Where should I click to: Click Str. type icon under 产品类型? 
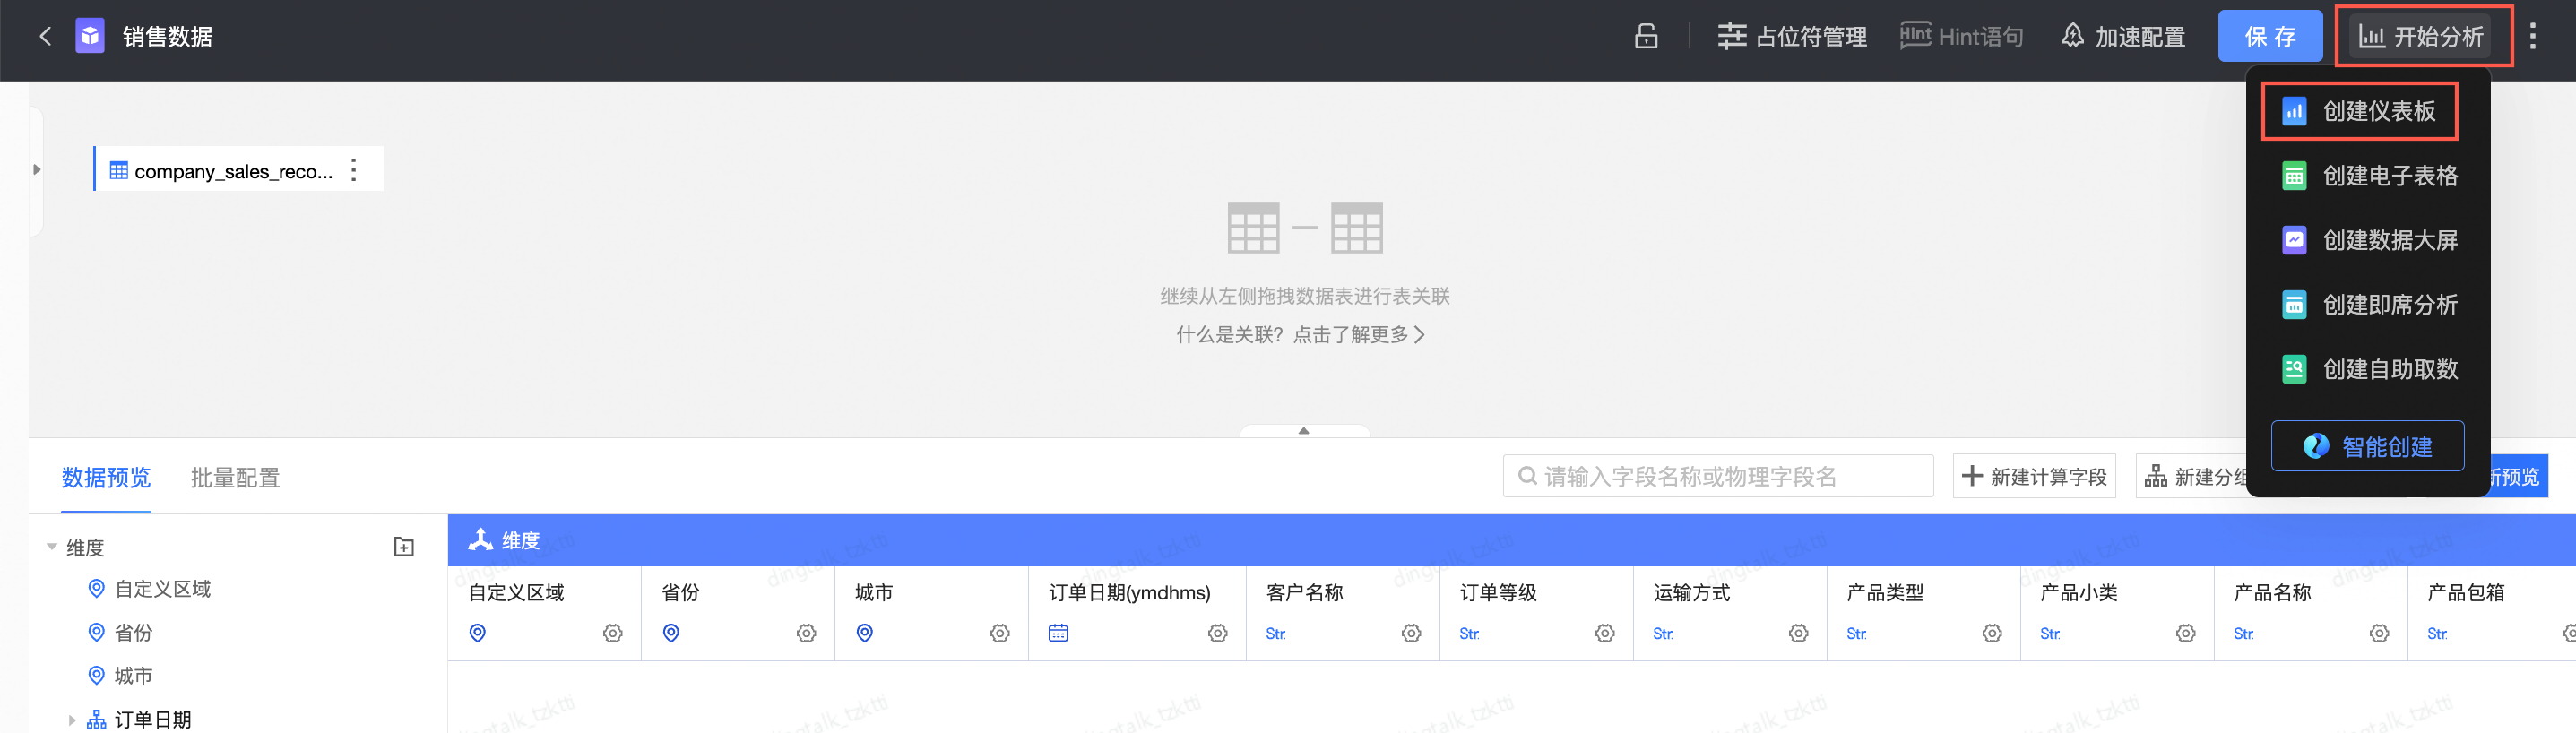pyautogui.click(x=1857, y=634)
